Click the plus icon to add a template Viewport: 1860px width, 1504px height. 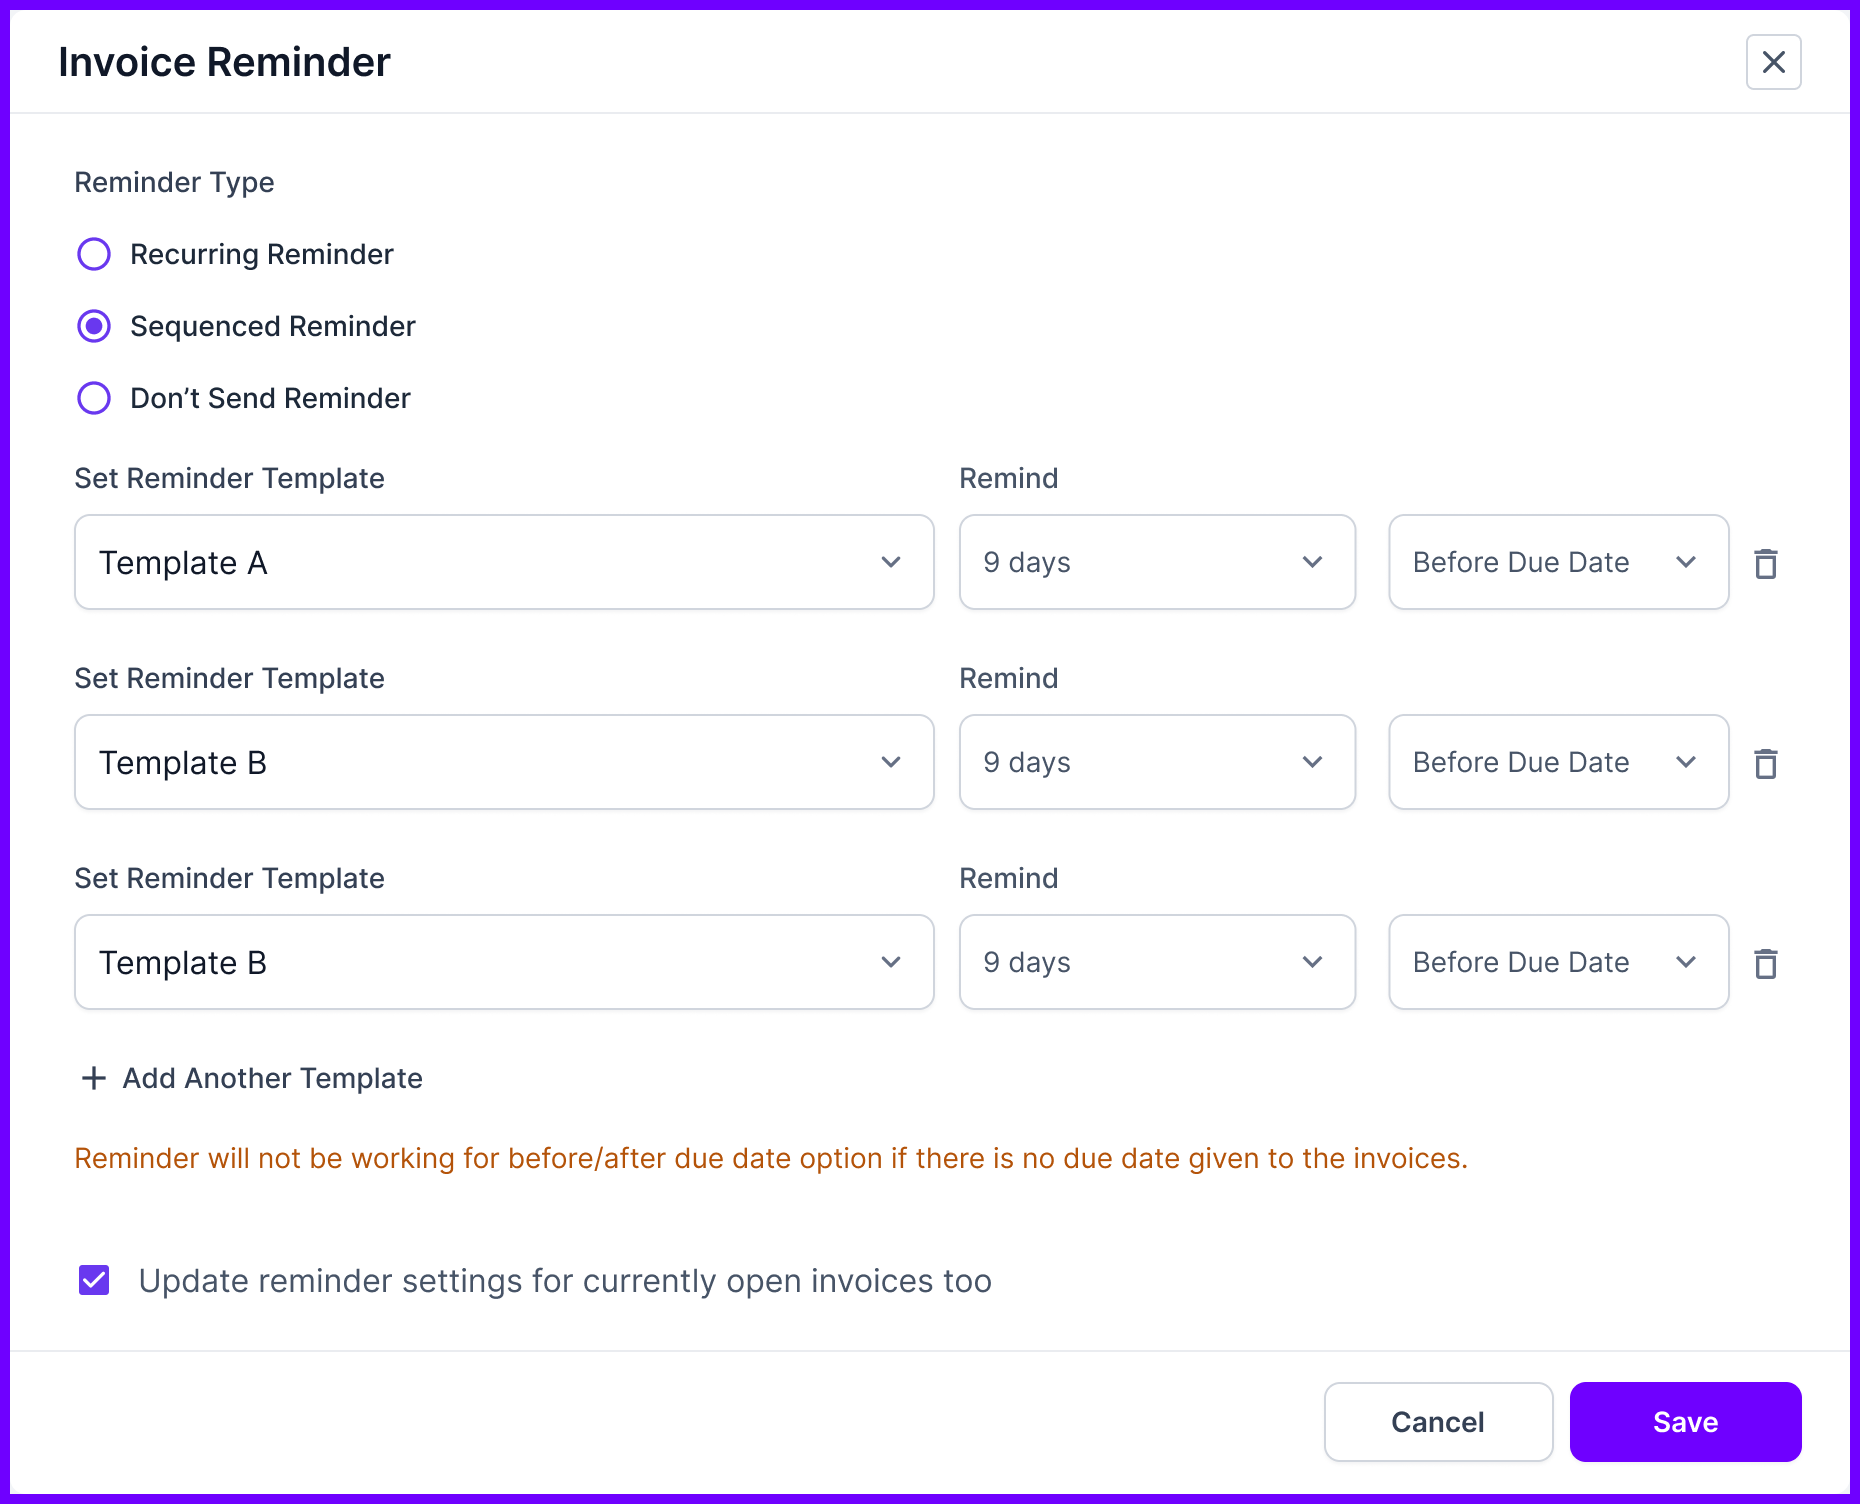tap(93, 1078)
